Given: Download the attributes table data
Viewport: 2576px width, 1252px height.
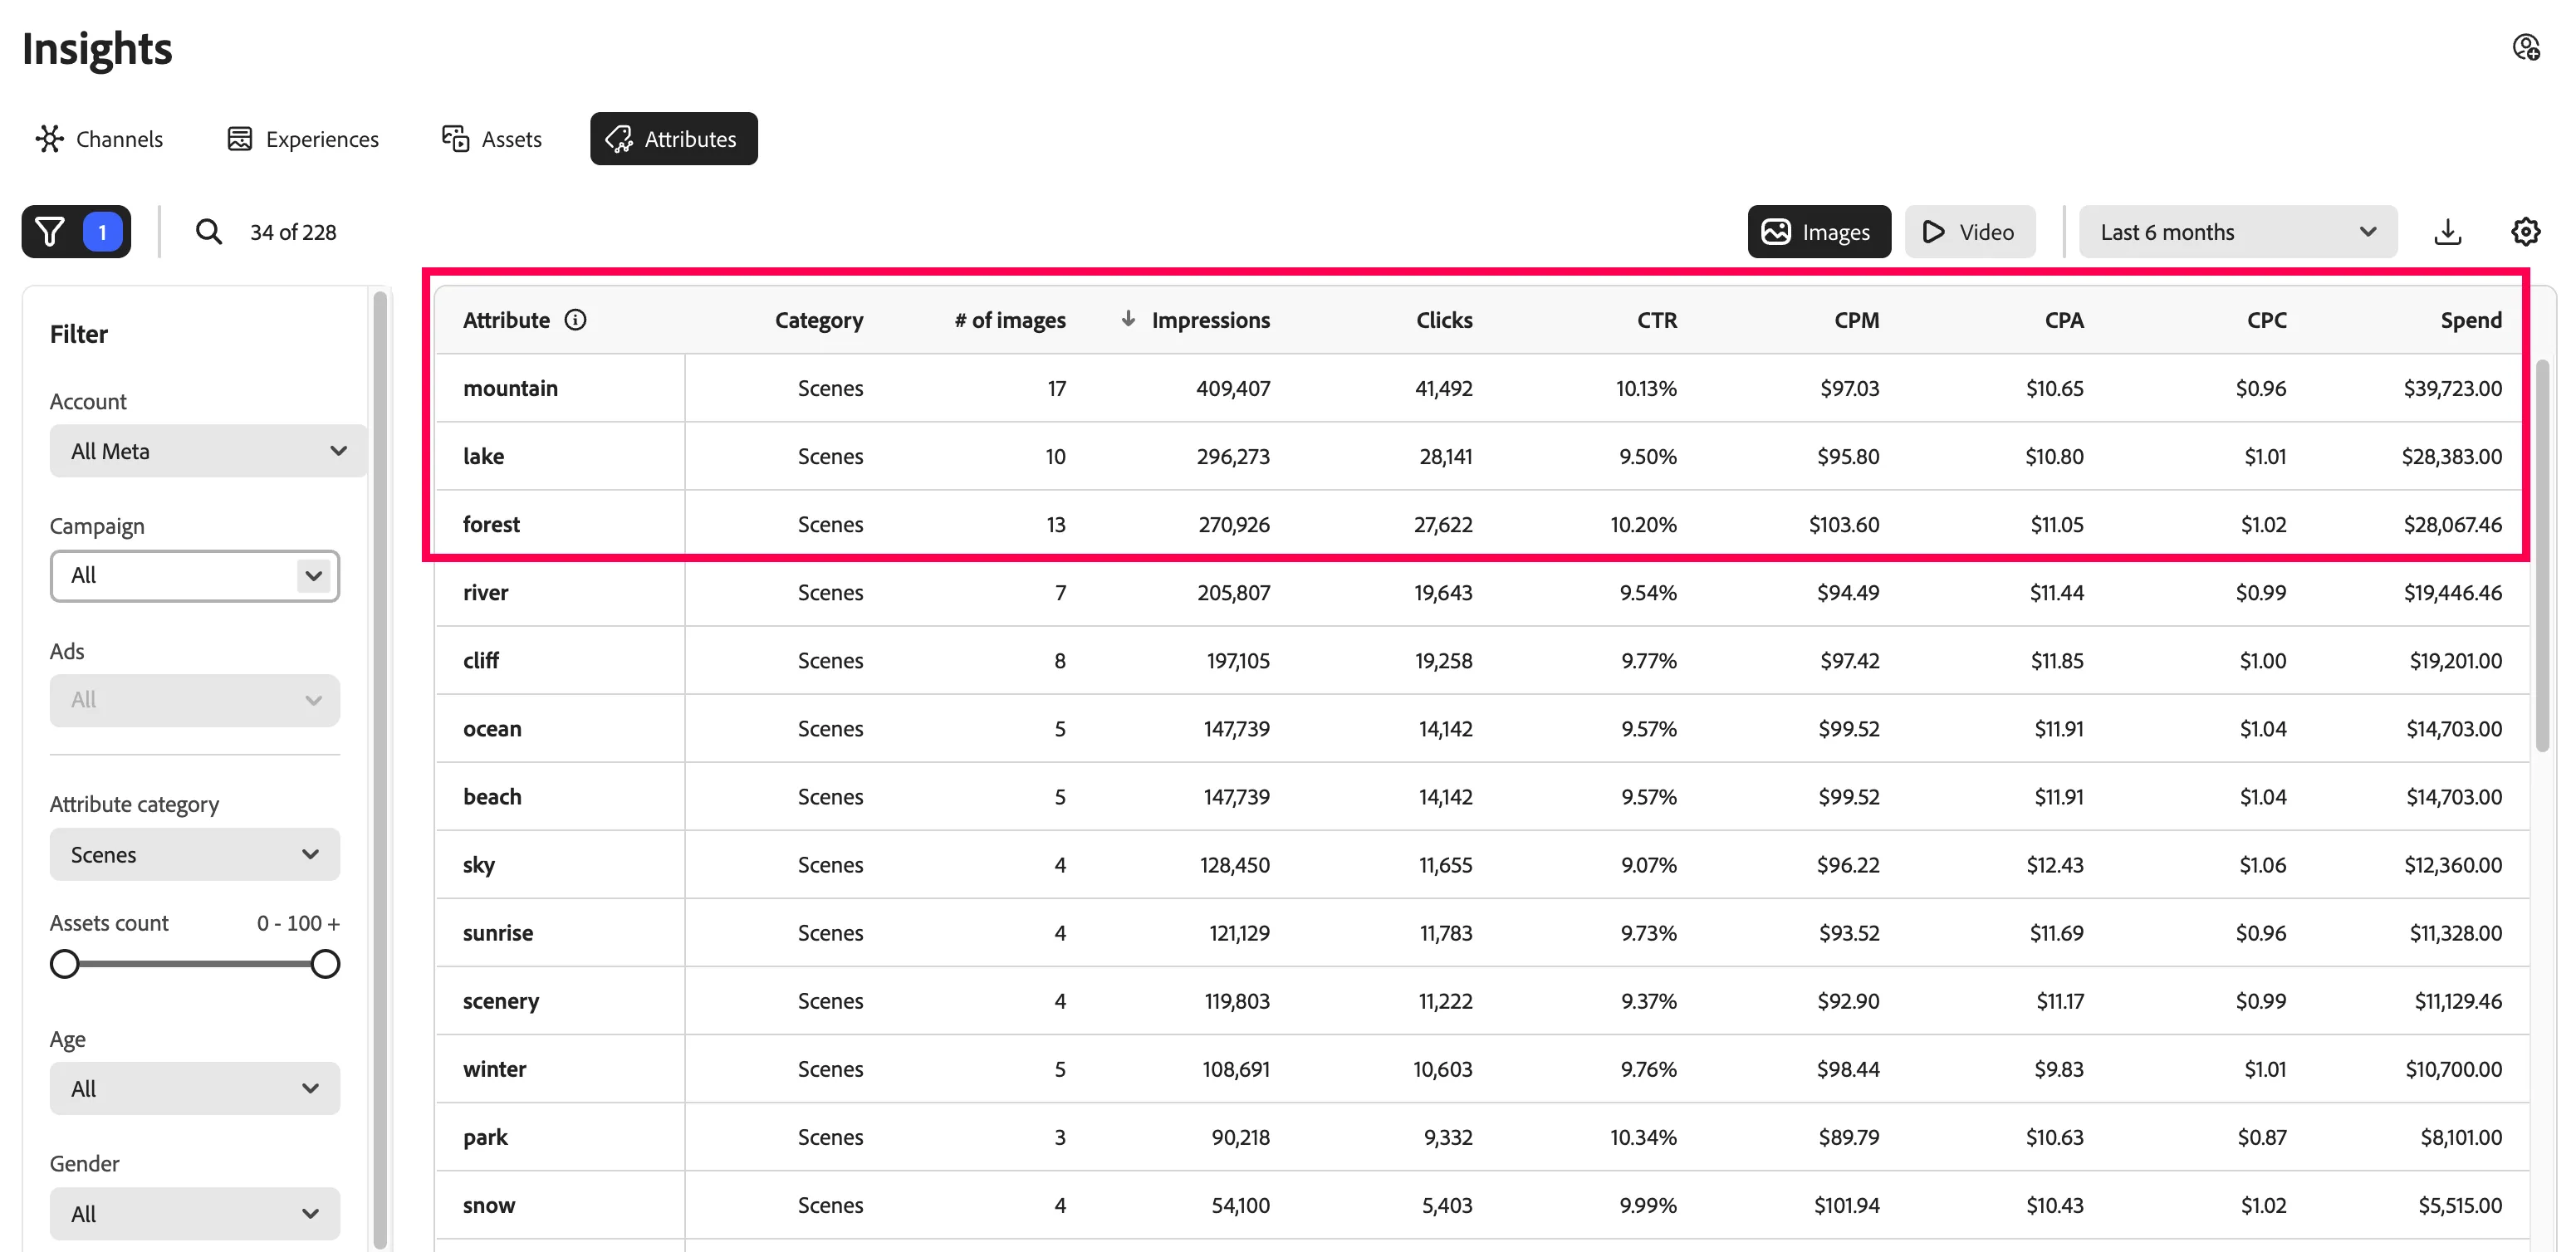Looking at the screenshot, I should 2447,232.
